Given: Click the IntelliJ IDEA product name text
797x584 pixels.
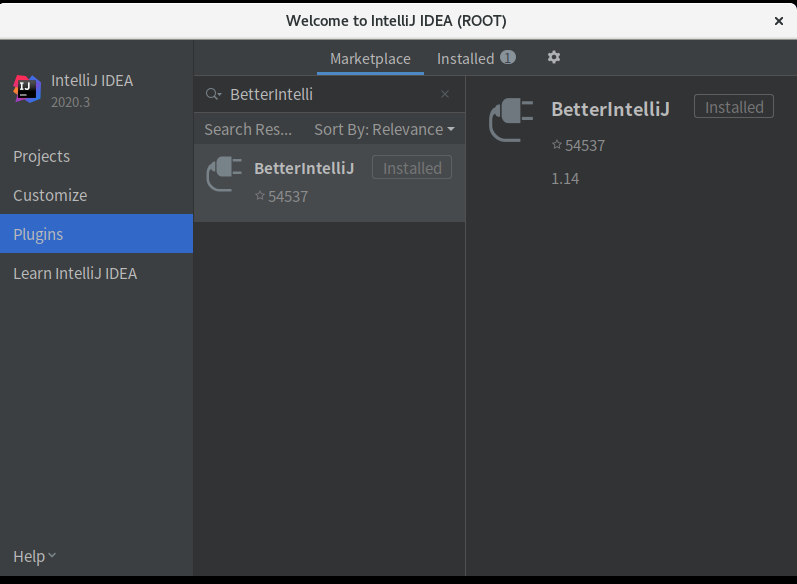Looking at the screenshot, I should [x=92, y=81].
